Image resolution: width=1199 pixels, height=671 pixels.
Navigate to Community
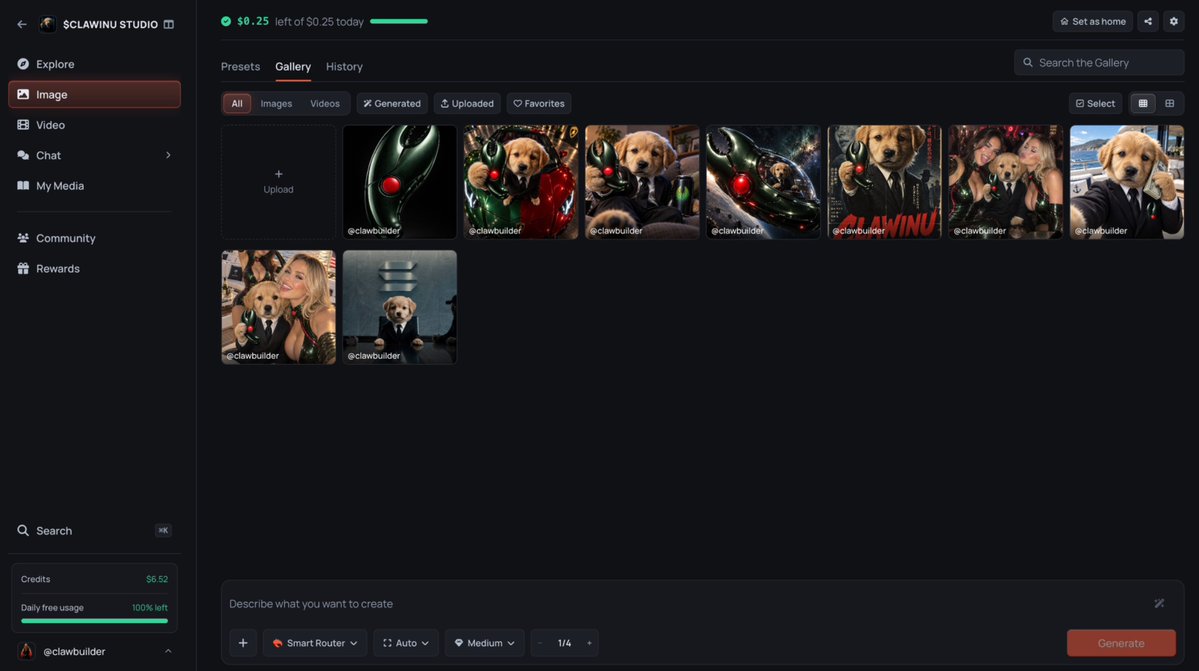(x=94, y=238)
